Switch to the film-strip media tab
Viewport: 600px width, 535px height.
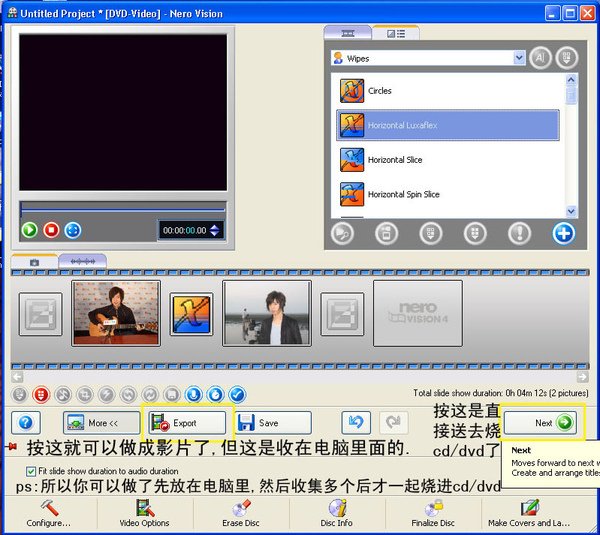(x=347, y=33)
